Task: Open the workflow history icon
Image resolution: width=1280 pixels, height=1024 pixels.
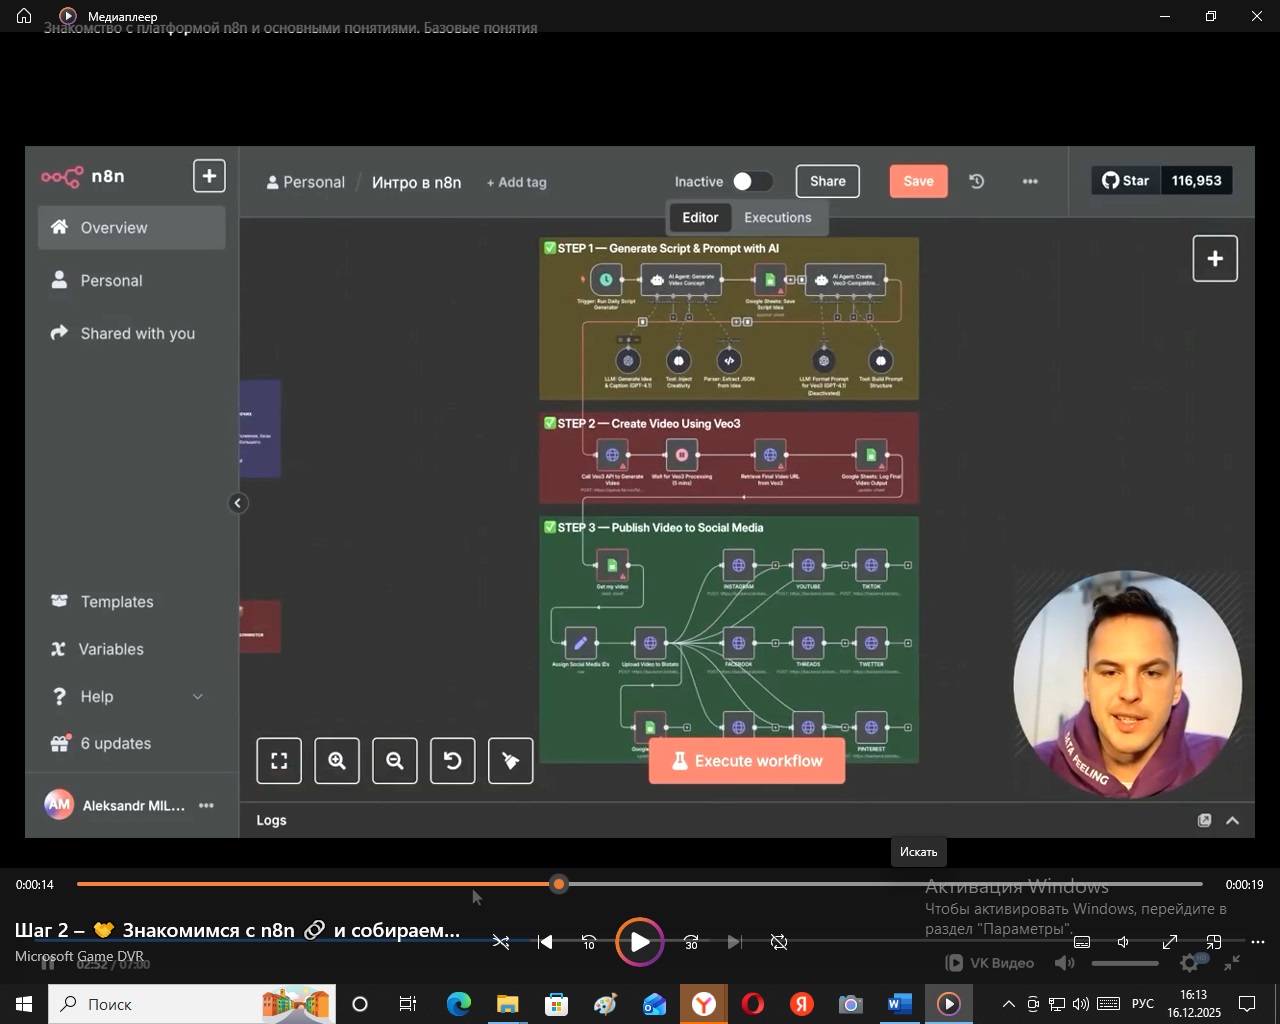Action: [977, 181]
